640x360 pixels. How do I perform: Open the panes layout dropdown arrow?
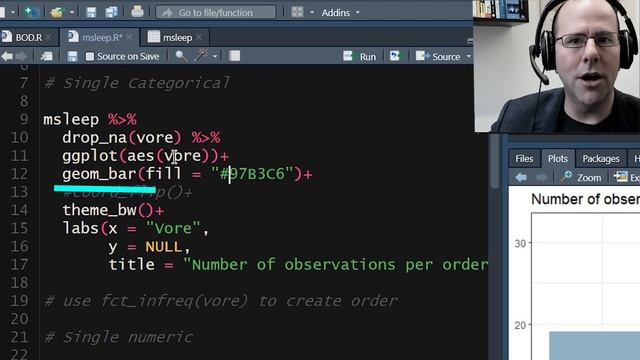click(x=312, y=13)
